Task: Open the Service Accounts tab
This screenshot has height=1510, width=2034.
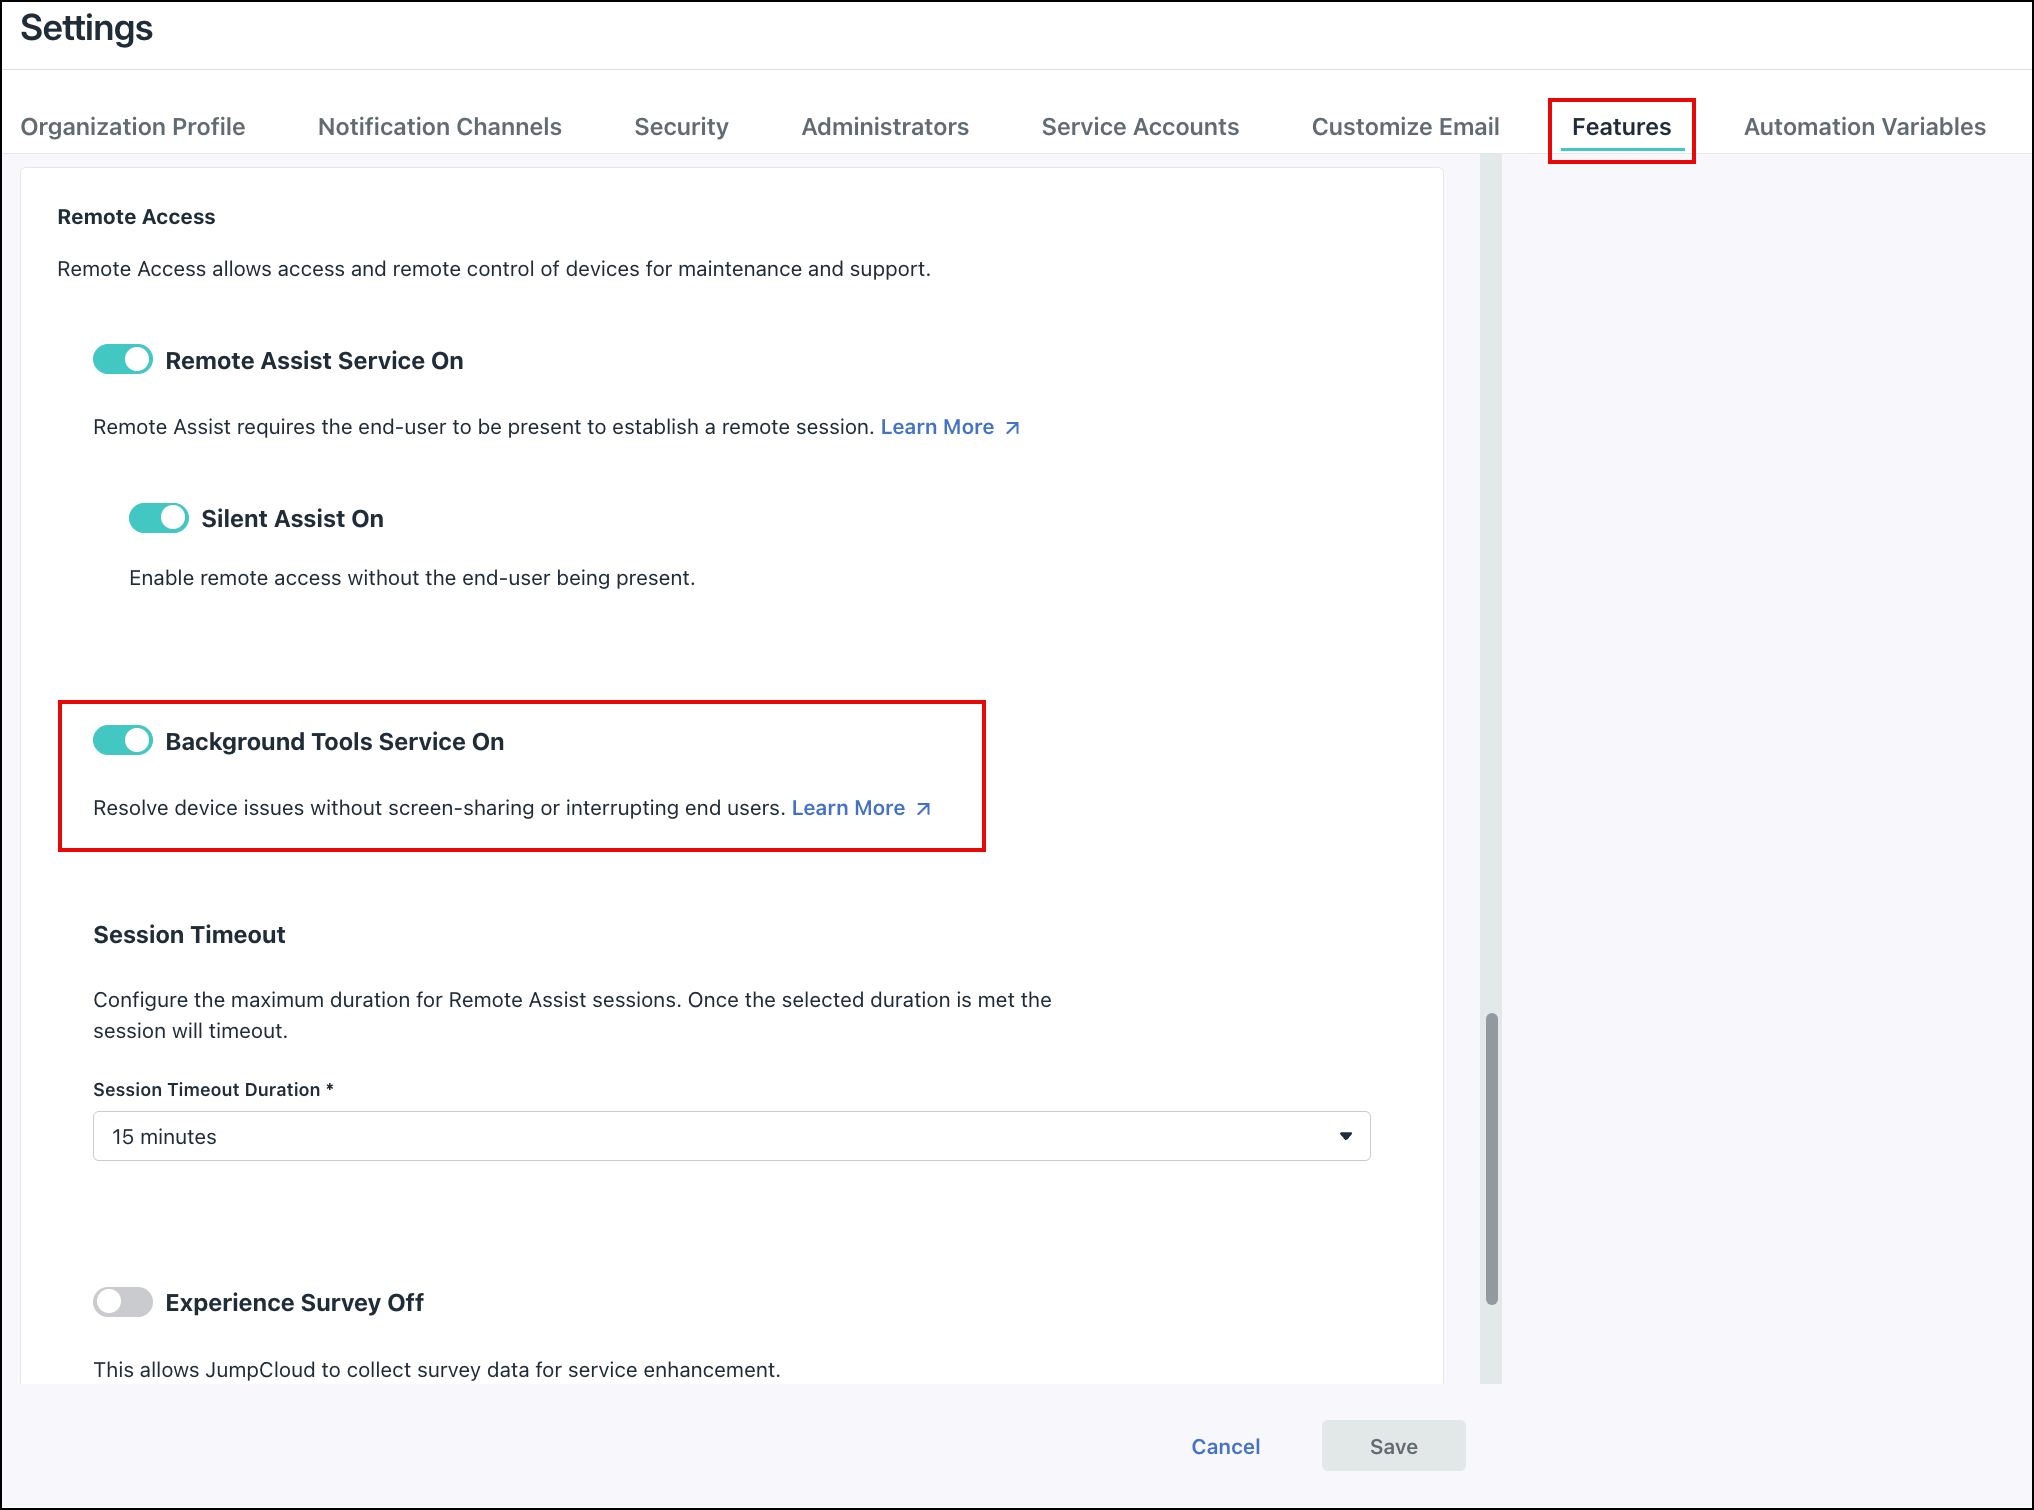Action: coord(1140,127)
